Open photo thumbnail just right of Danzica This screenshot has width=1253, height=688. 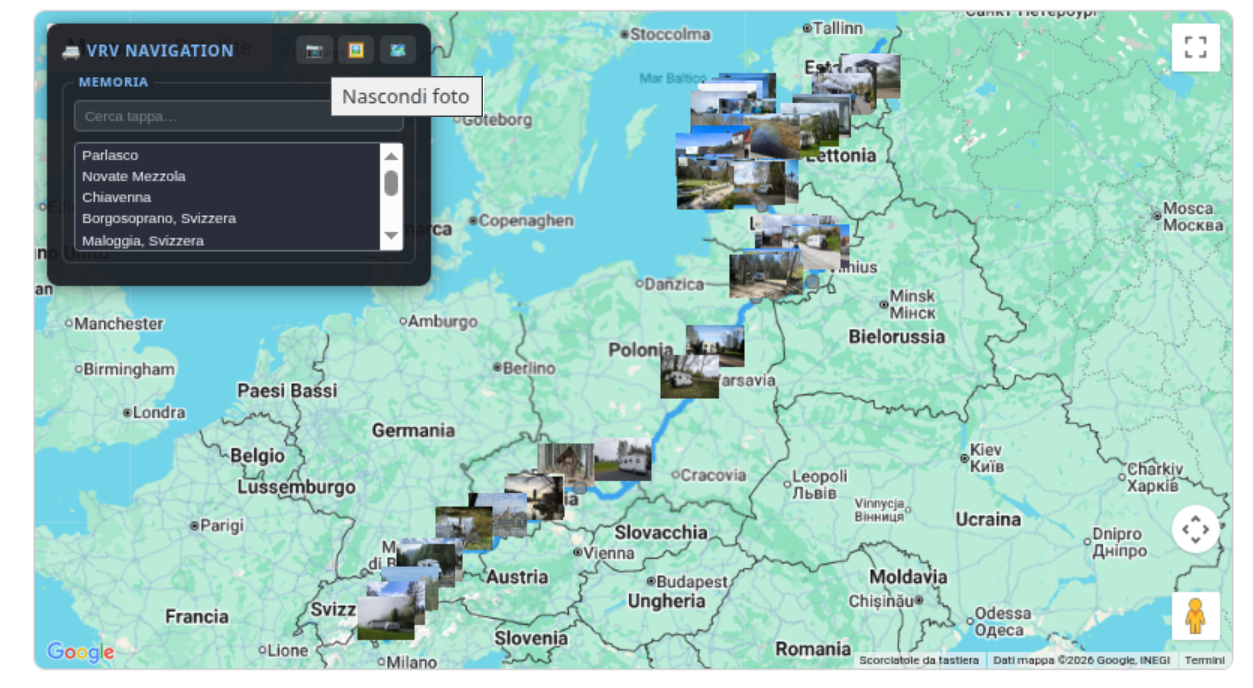pyautogui.click(x=765, y=275)
